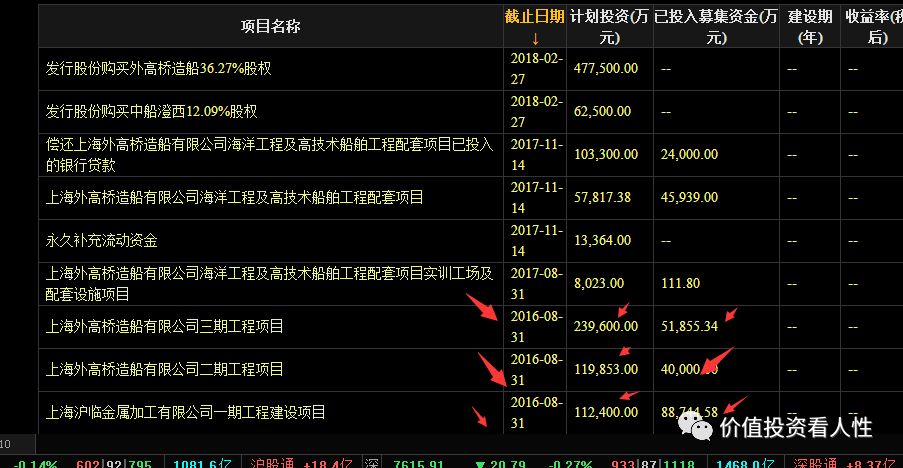
Task: Click the 已投入募集资金(万元) column header
Action: click(716, 26)
